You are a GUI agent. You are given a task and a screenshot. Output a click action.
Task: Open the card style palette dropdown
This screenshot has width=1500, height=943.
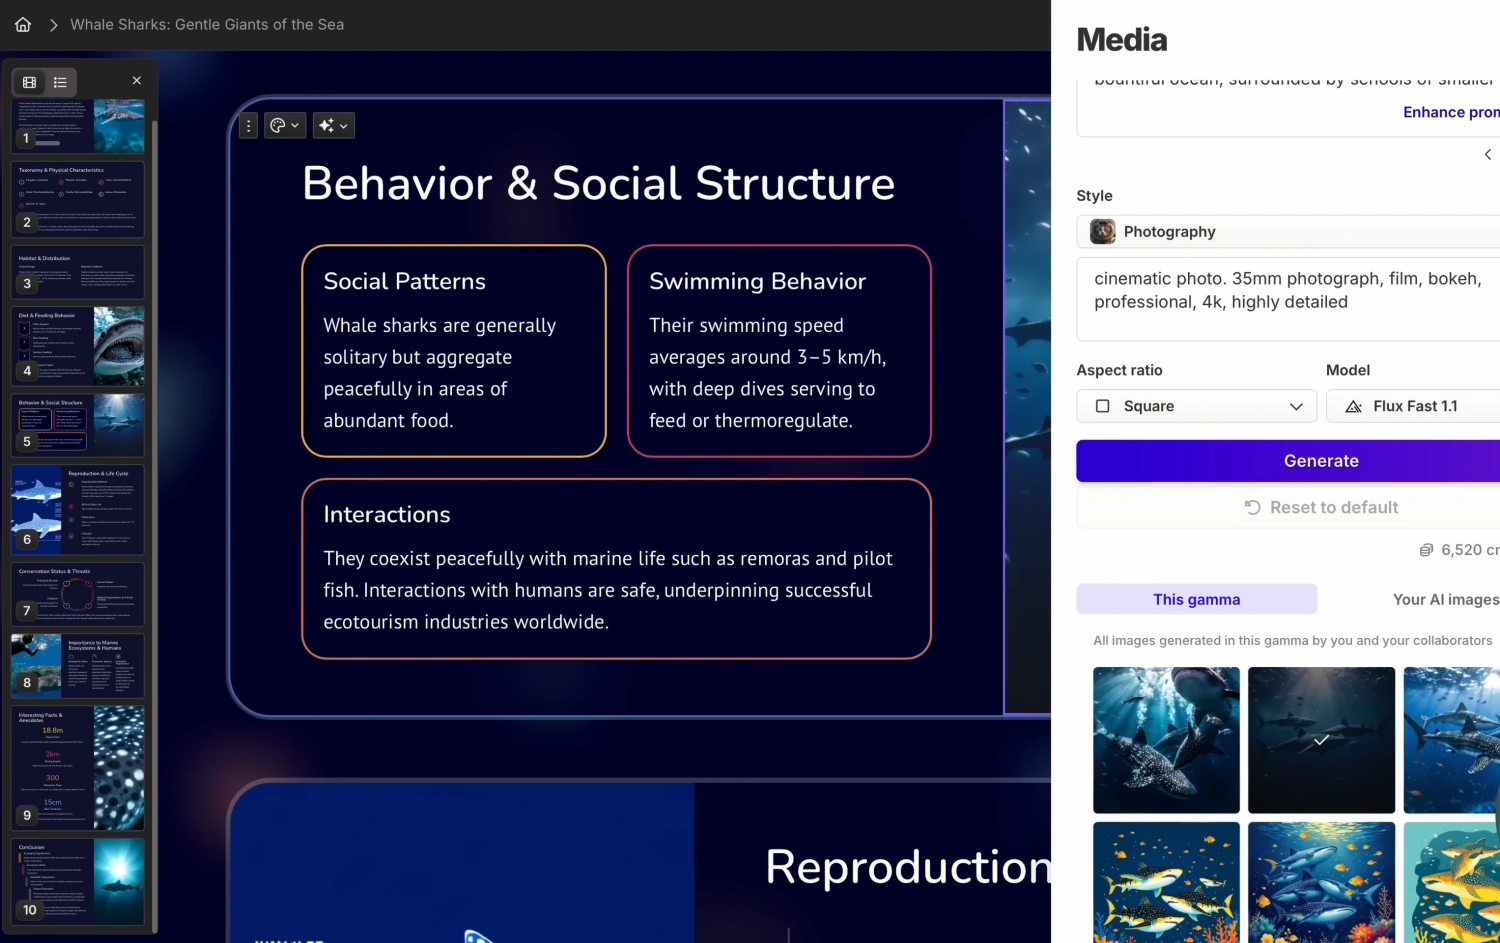pos(285,126)
